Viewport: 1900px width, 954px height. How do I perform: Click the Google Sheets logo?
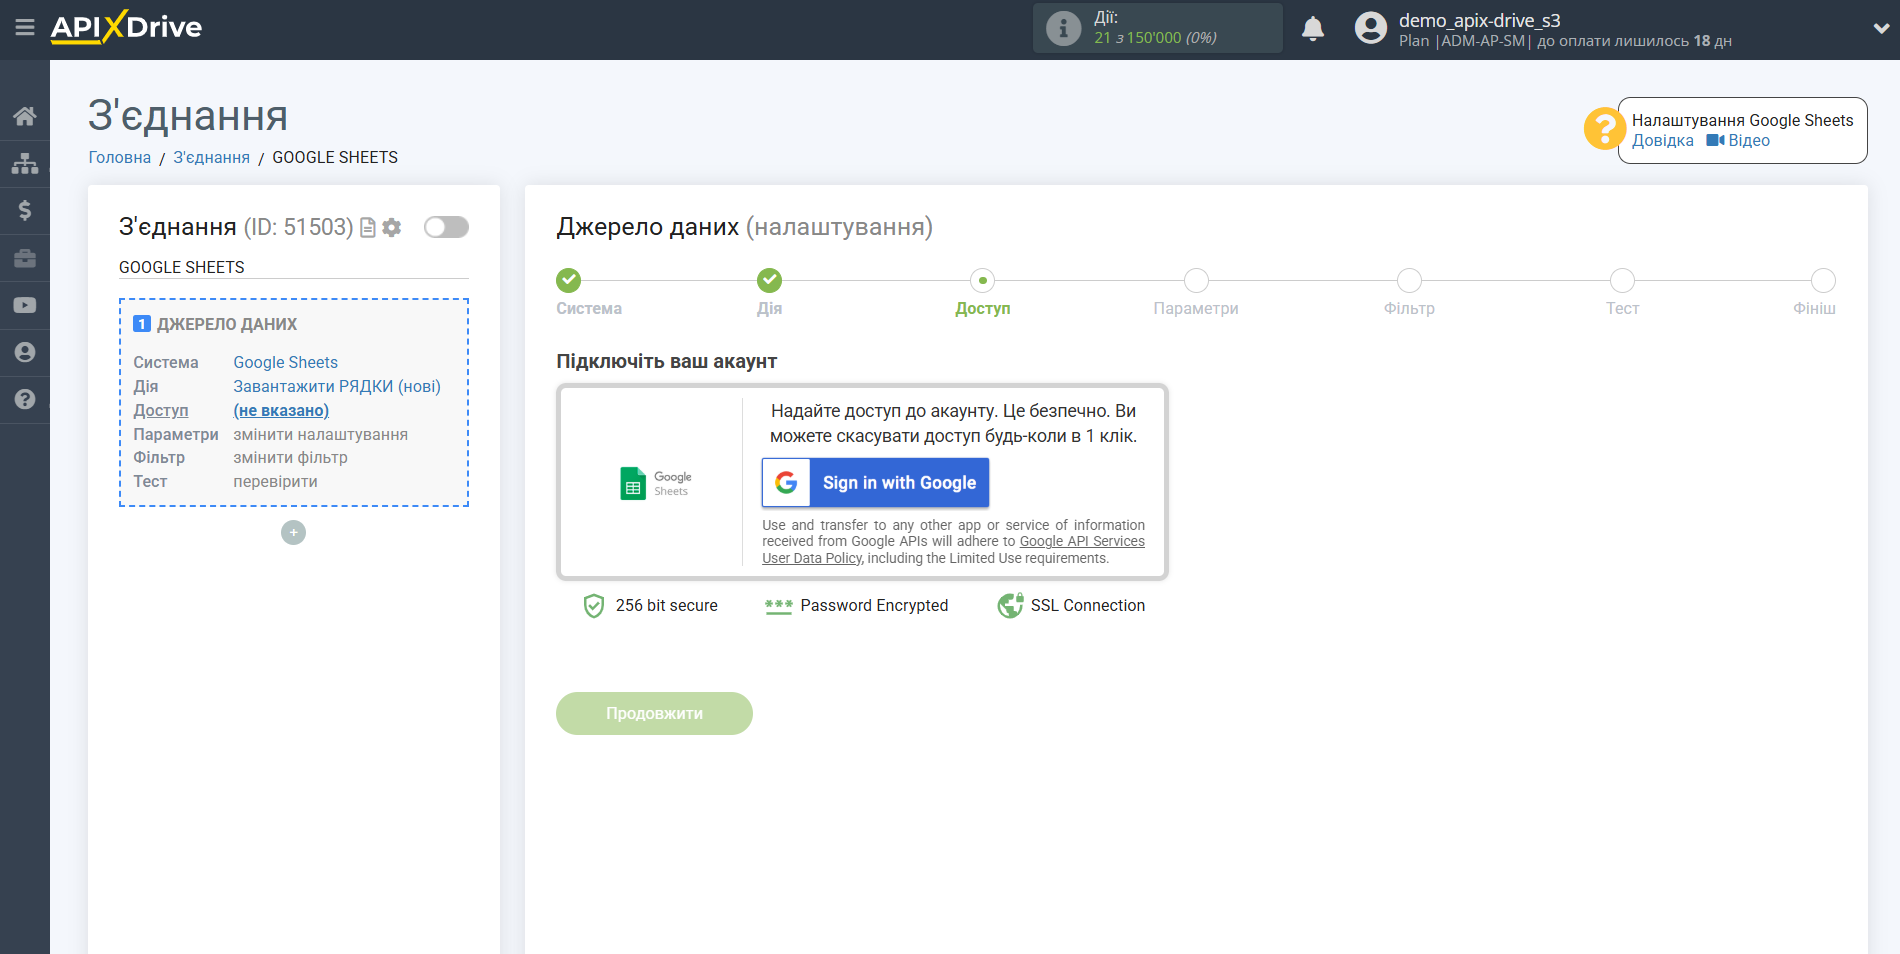pyautogui.click(x=656, y=483)
